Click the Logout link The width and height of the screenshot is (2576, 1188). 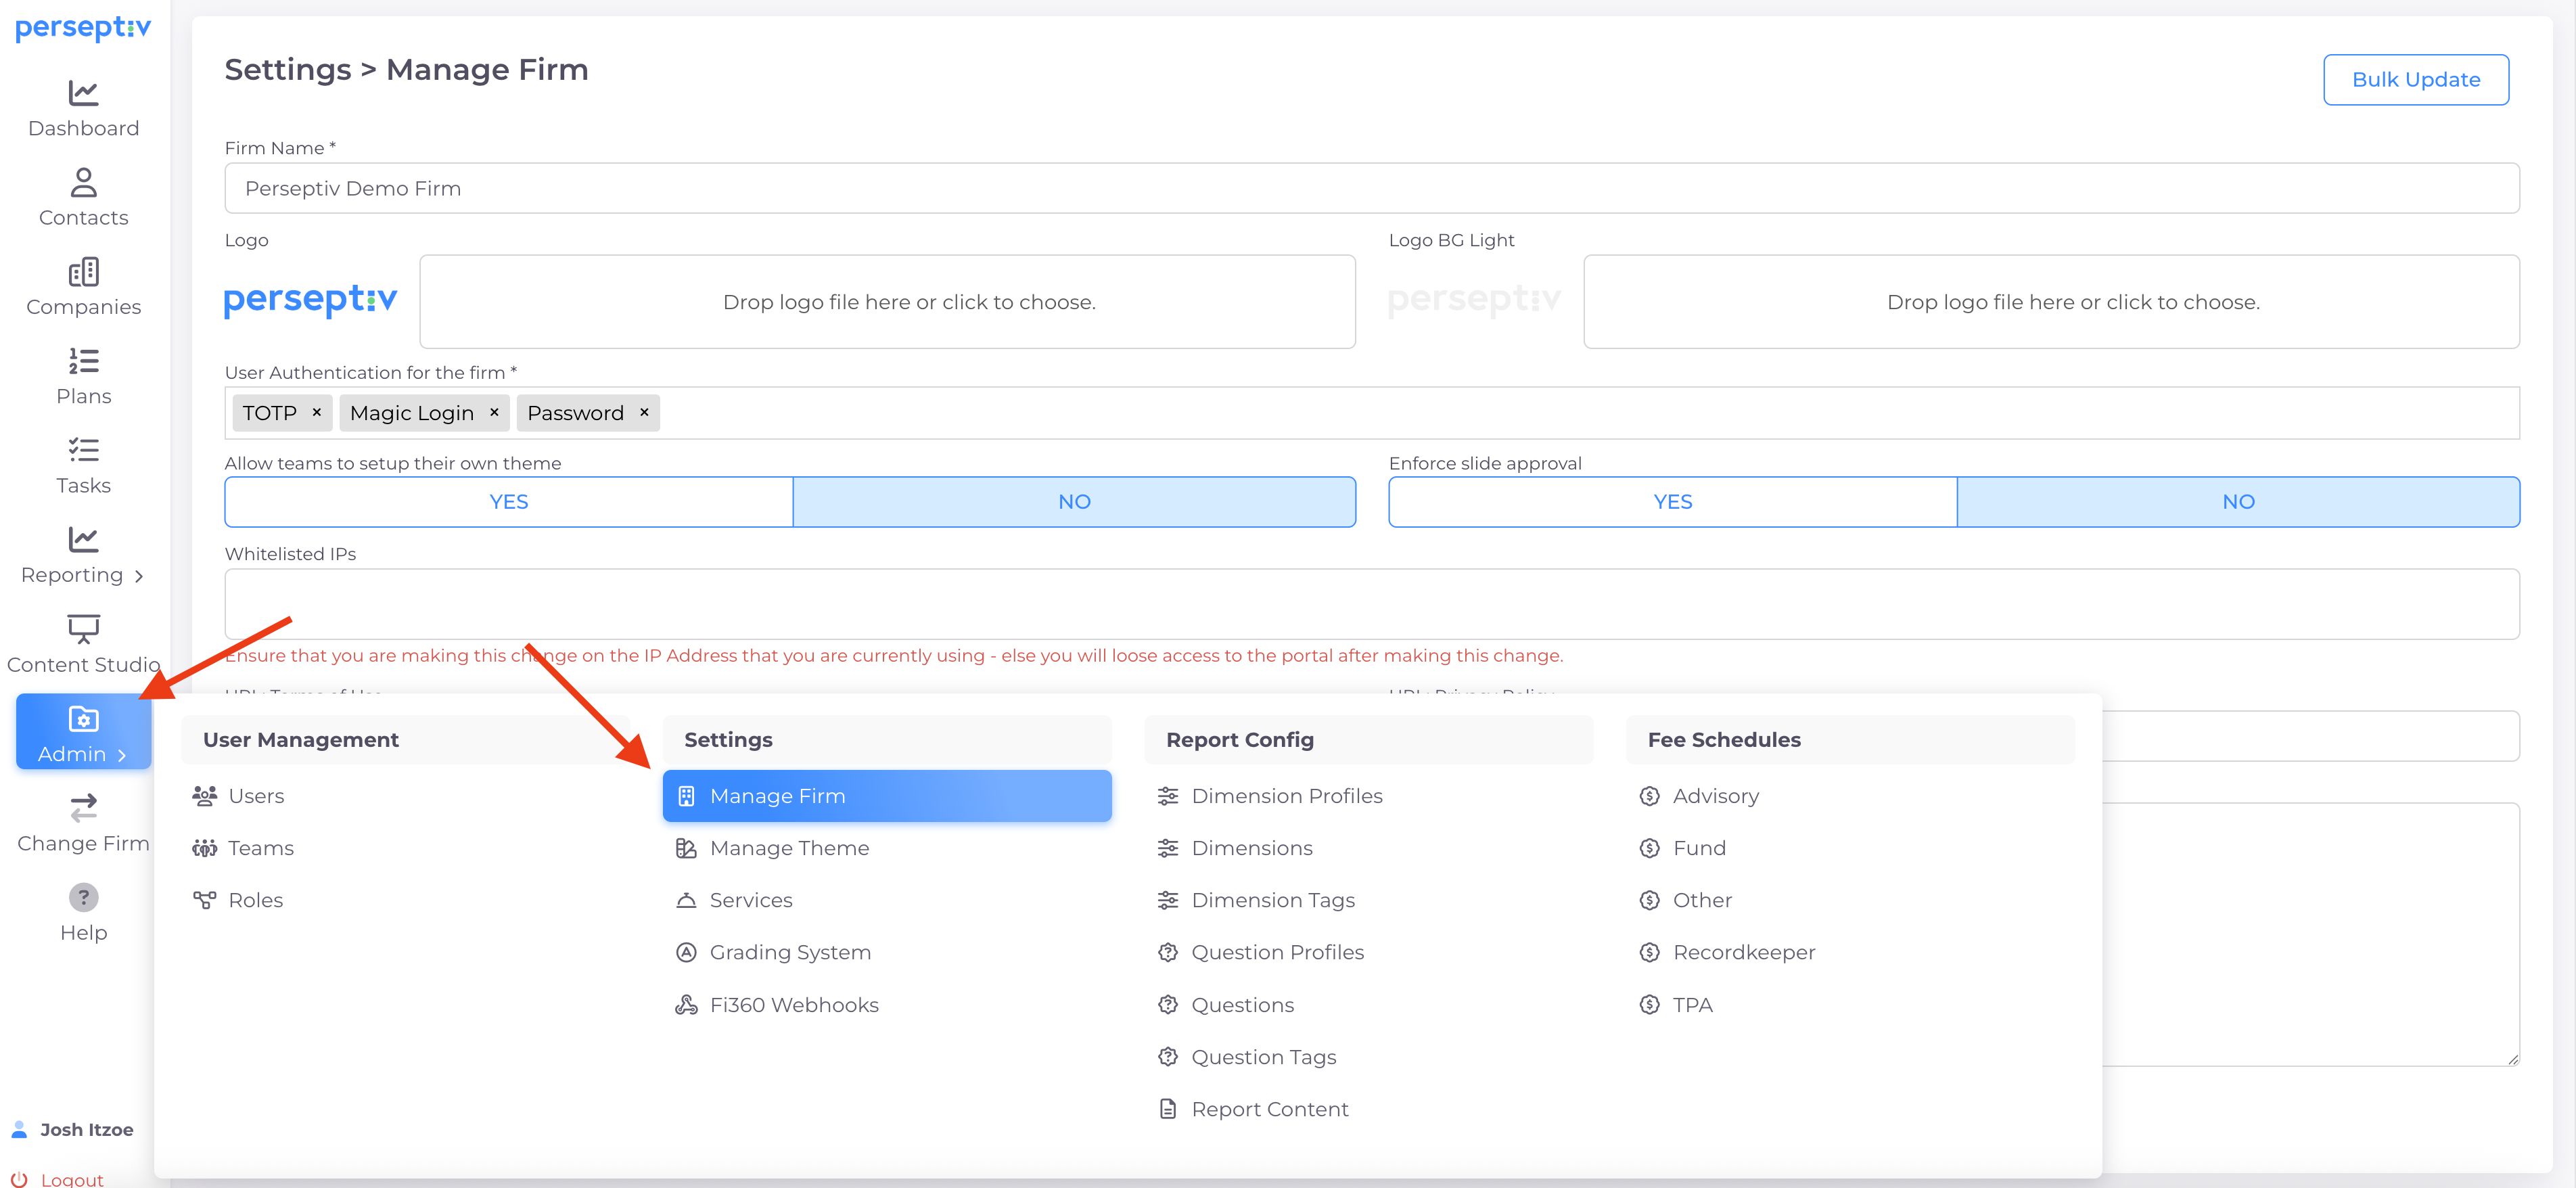(x=71, y=1179)
